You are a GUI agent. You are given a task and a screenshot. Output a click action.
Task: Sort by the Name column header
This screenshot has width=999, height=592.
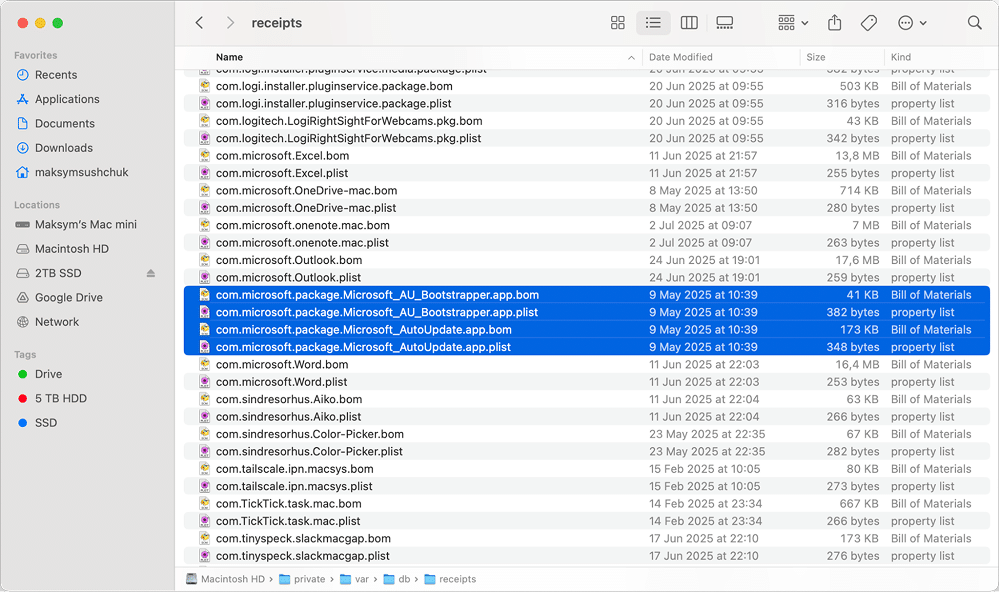tap(229, 57)
